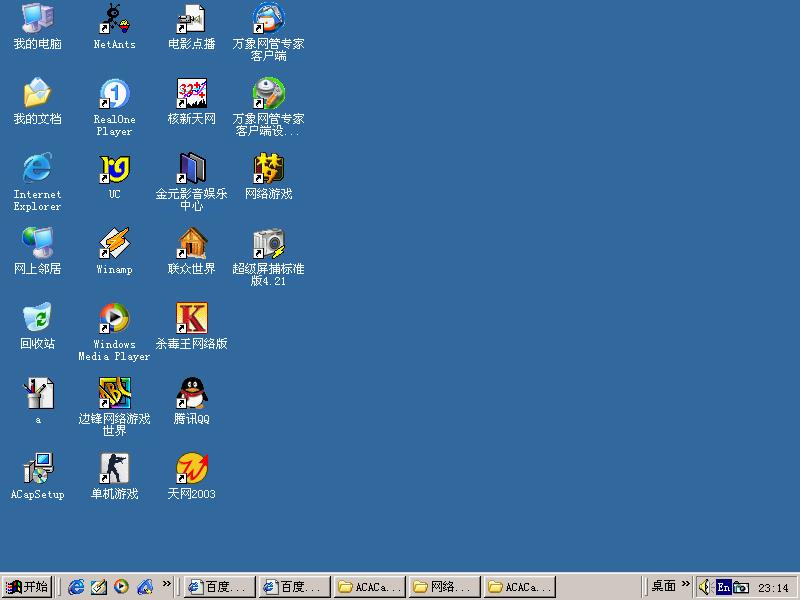The height and width of the screenshot is (600, 800).
Task: Click the 23:14 system clock
Action: pos(773,588)
